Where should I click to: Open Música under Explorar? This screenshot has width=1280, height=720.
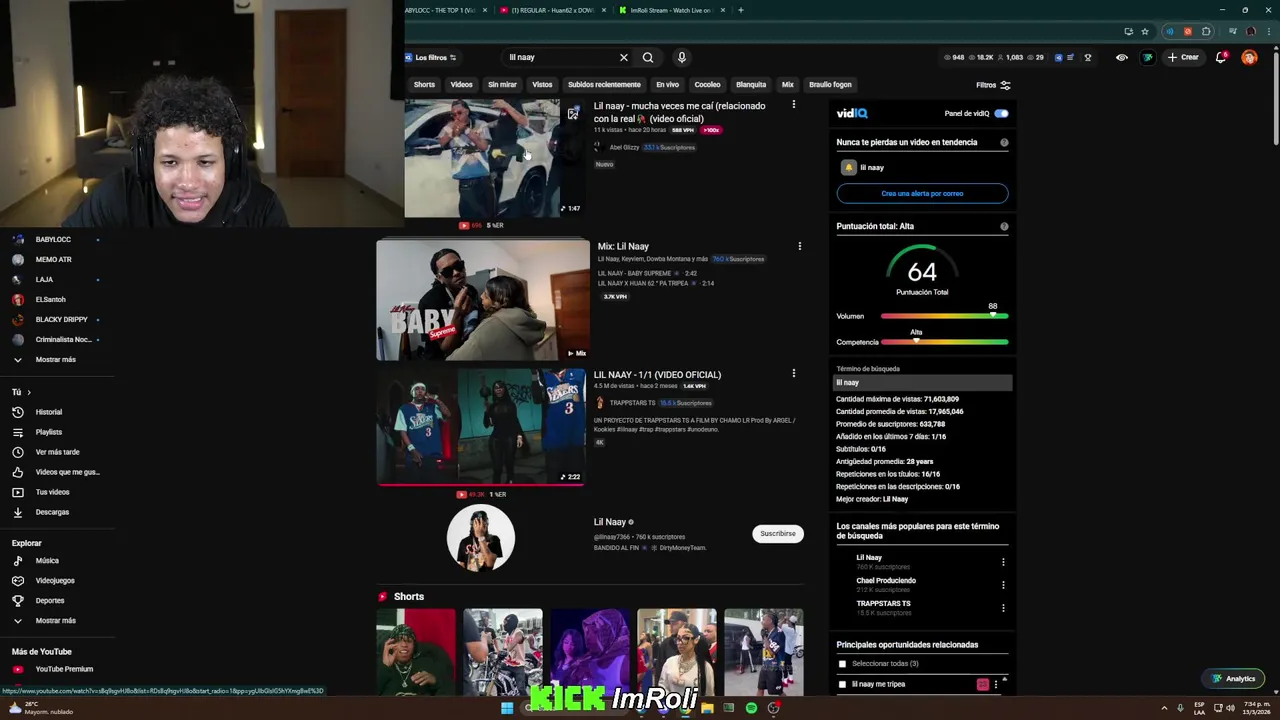pyautogui.click(x=47, y=561)
